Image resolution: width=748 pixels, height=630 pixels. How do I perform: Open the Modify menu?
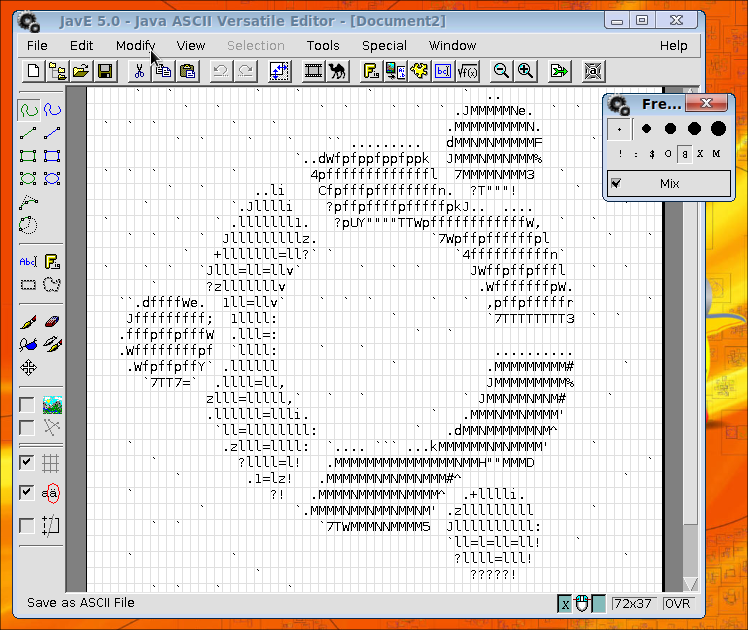click(x=136, y=46)
